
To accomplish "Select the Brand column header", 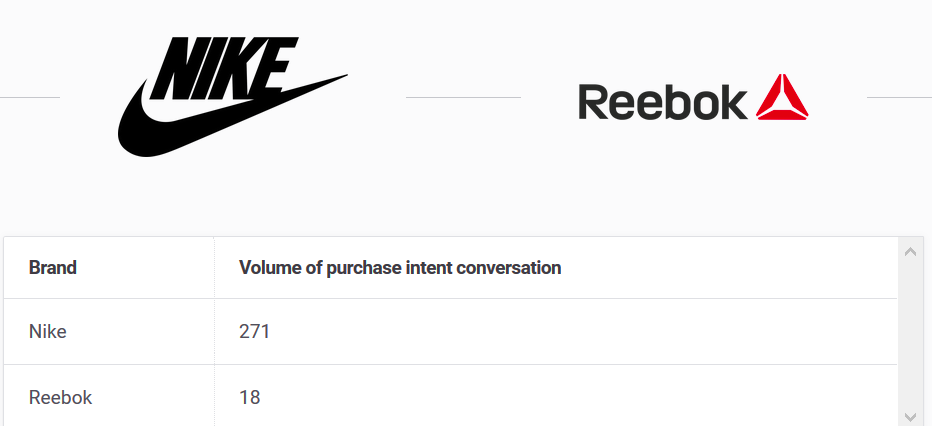I will click(x=53, y=268).
